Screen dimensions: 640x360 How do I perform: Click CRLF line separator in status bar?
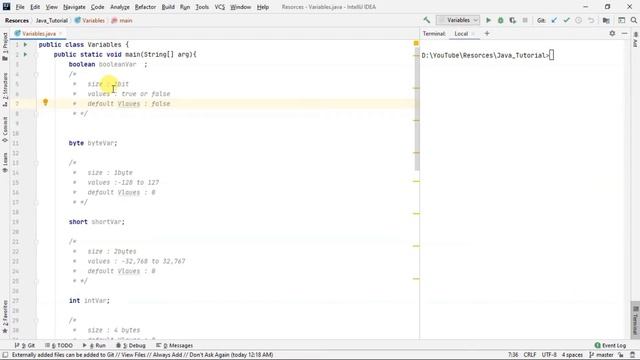tap(529, 355)
